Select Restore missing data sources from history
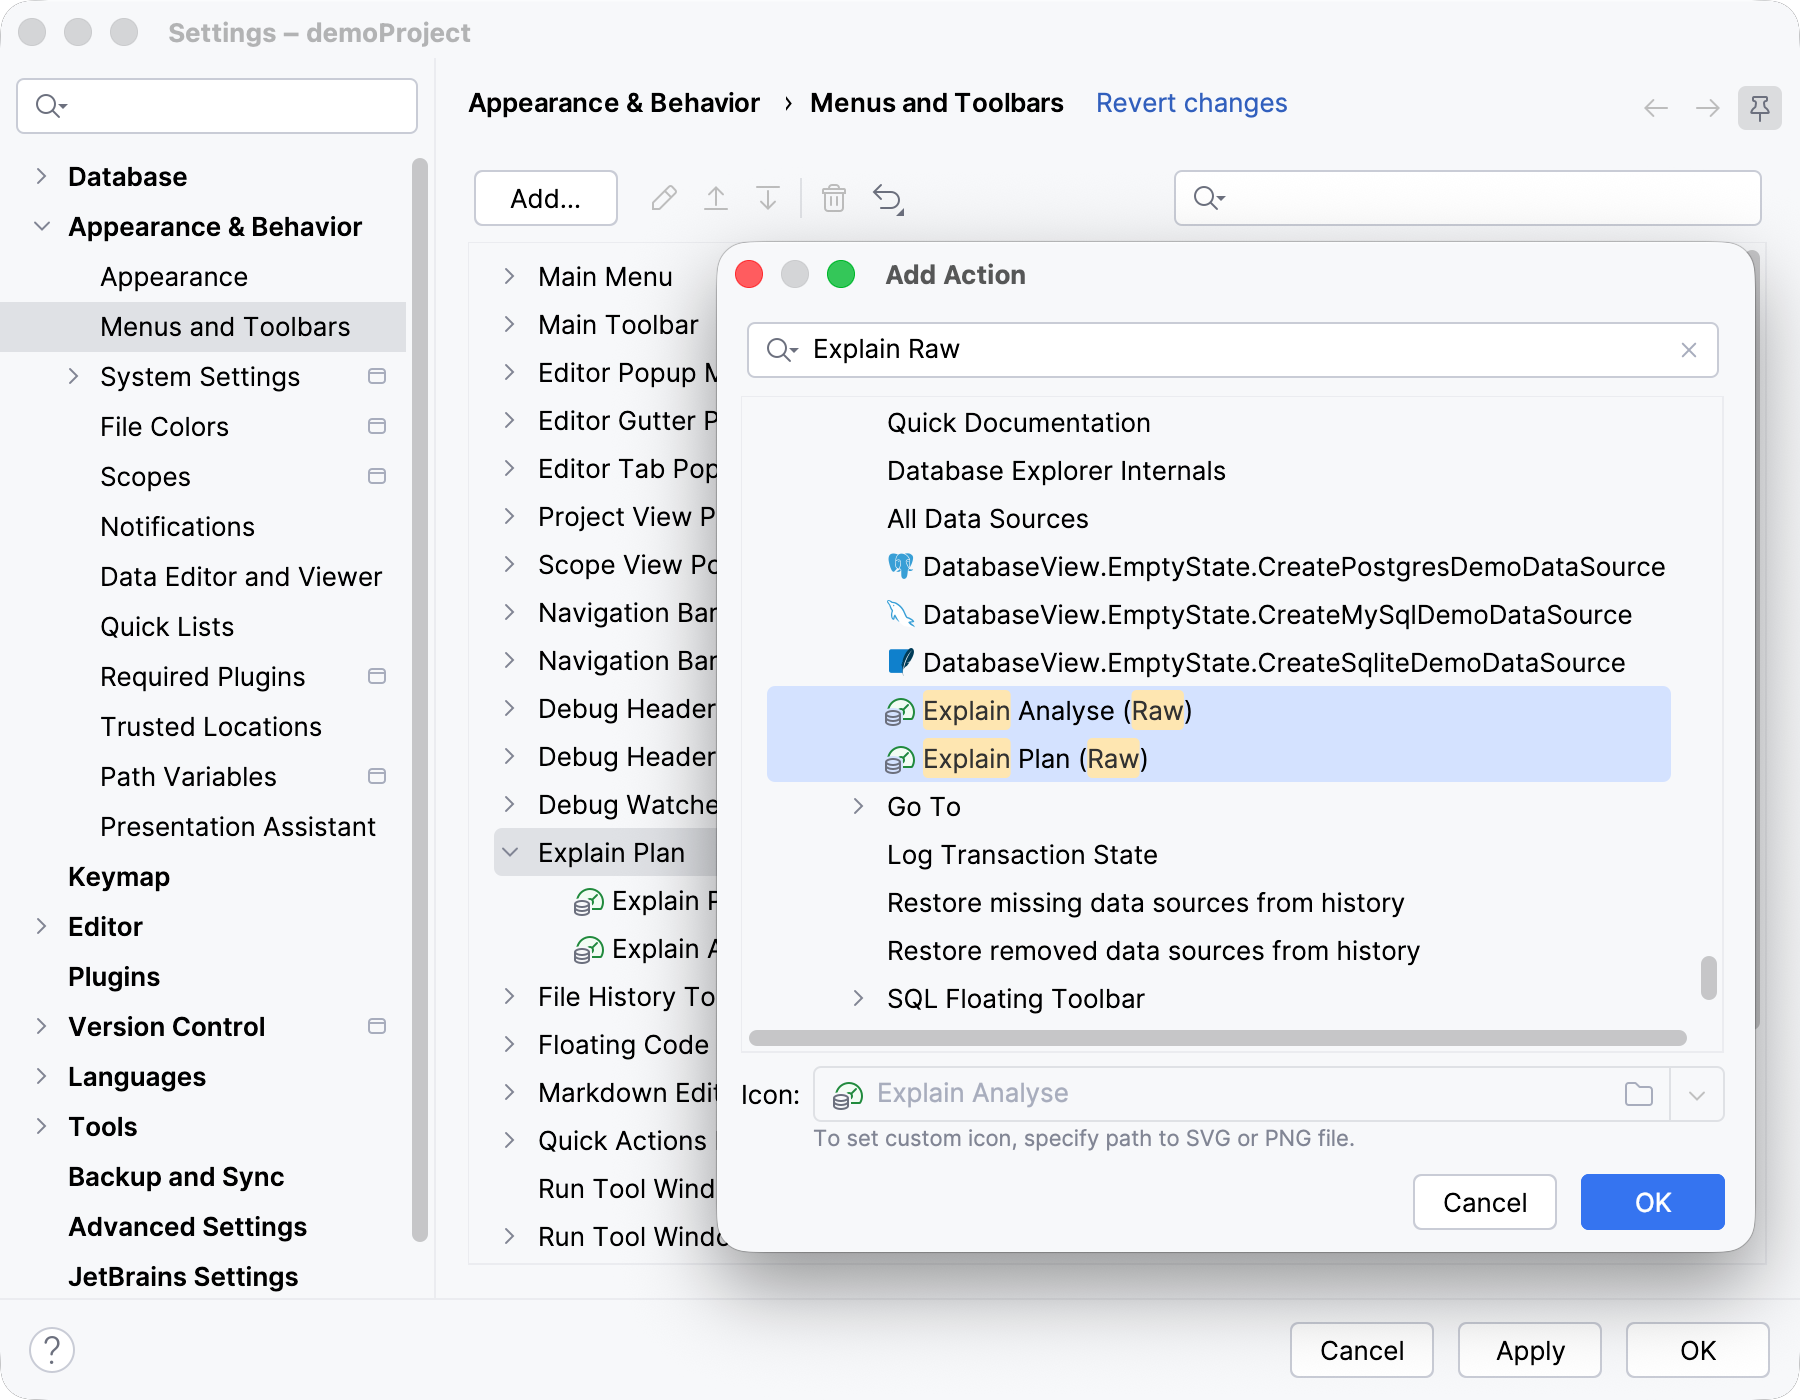 point(1145,903)
